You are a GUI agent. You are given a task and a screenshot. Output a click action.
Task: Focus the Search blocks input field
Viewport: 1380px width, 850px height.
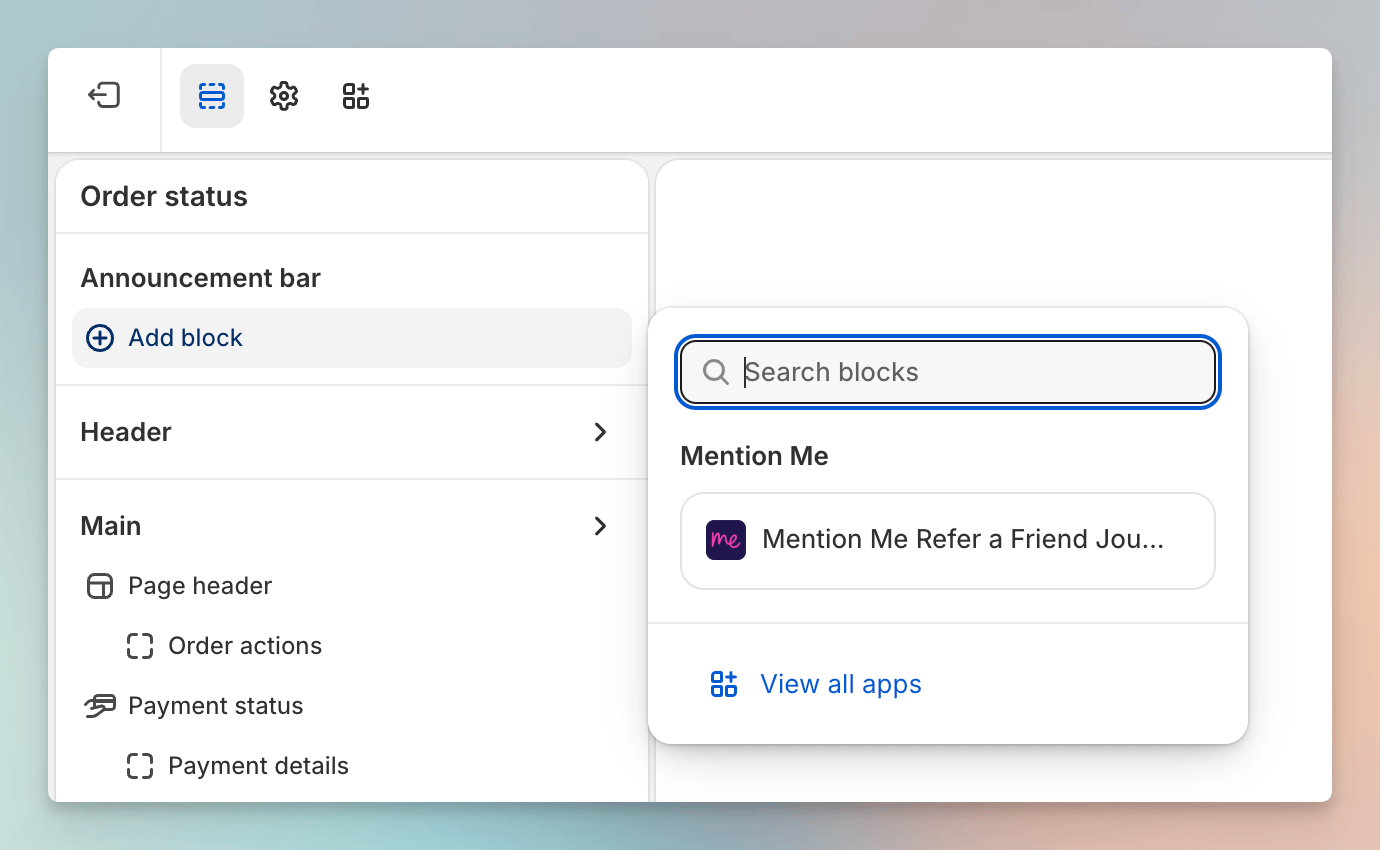[x=948, y=372]
